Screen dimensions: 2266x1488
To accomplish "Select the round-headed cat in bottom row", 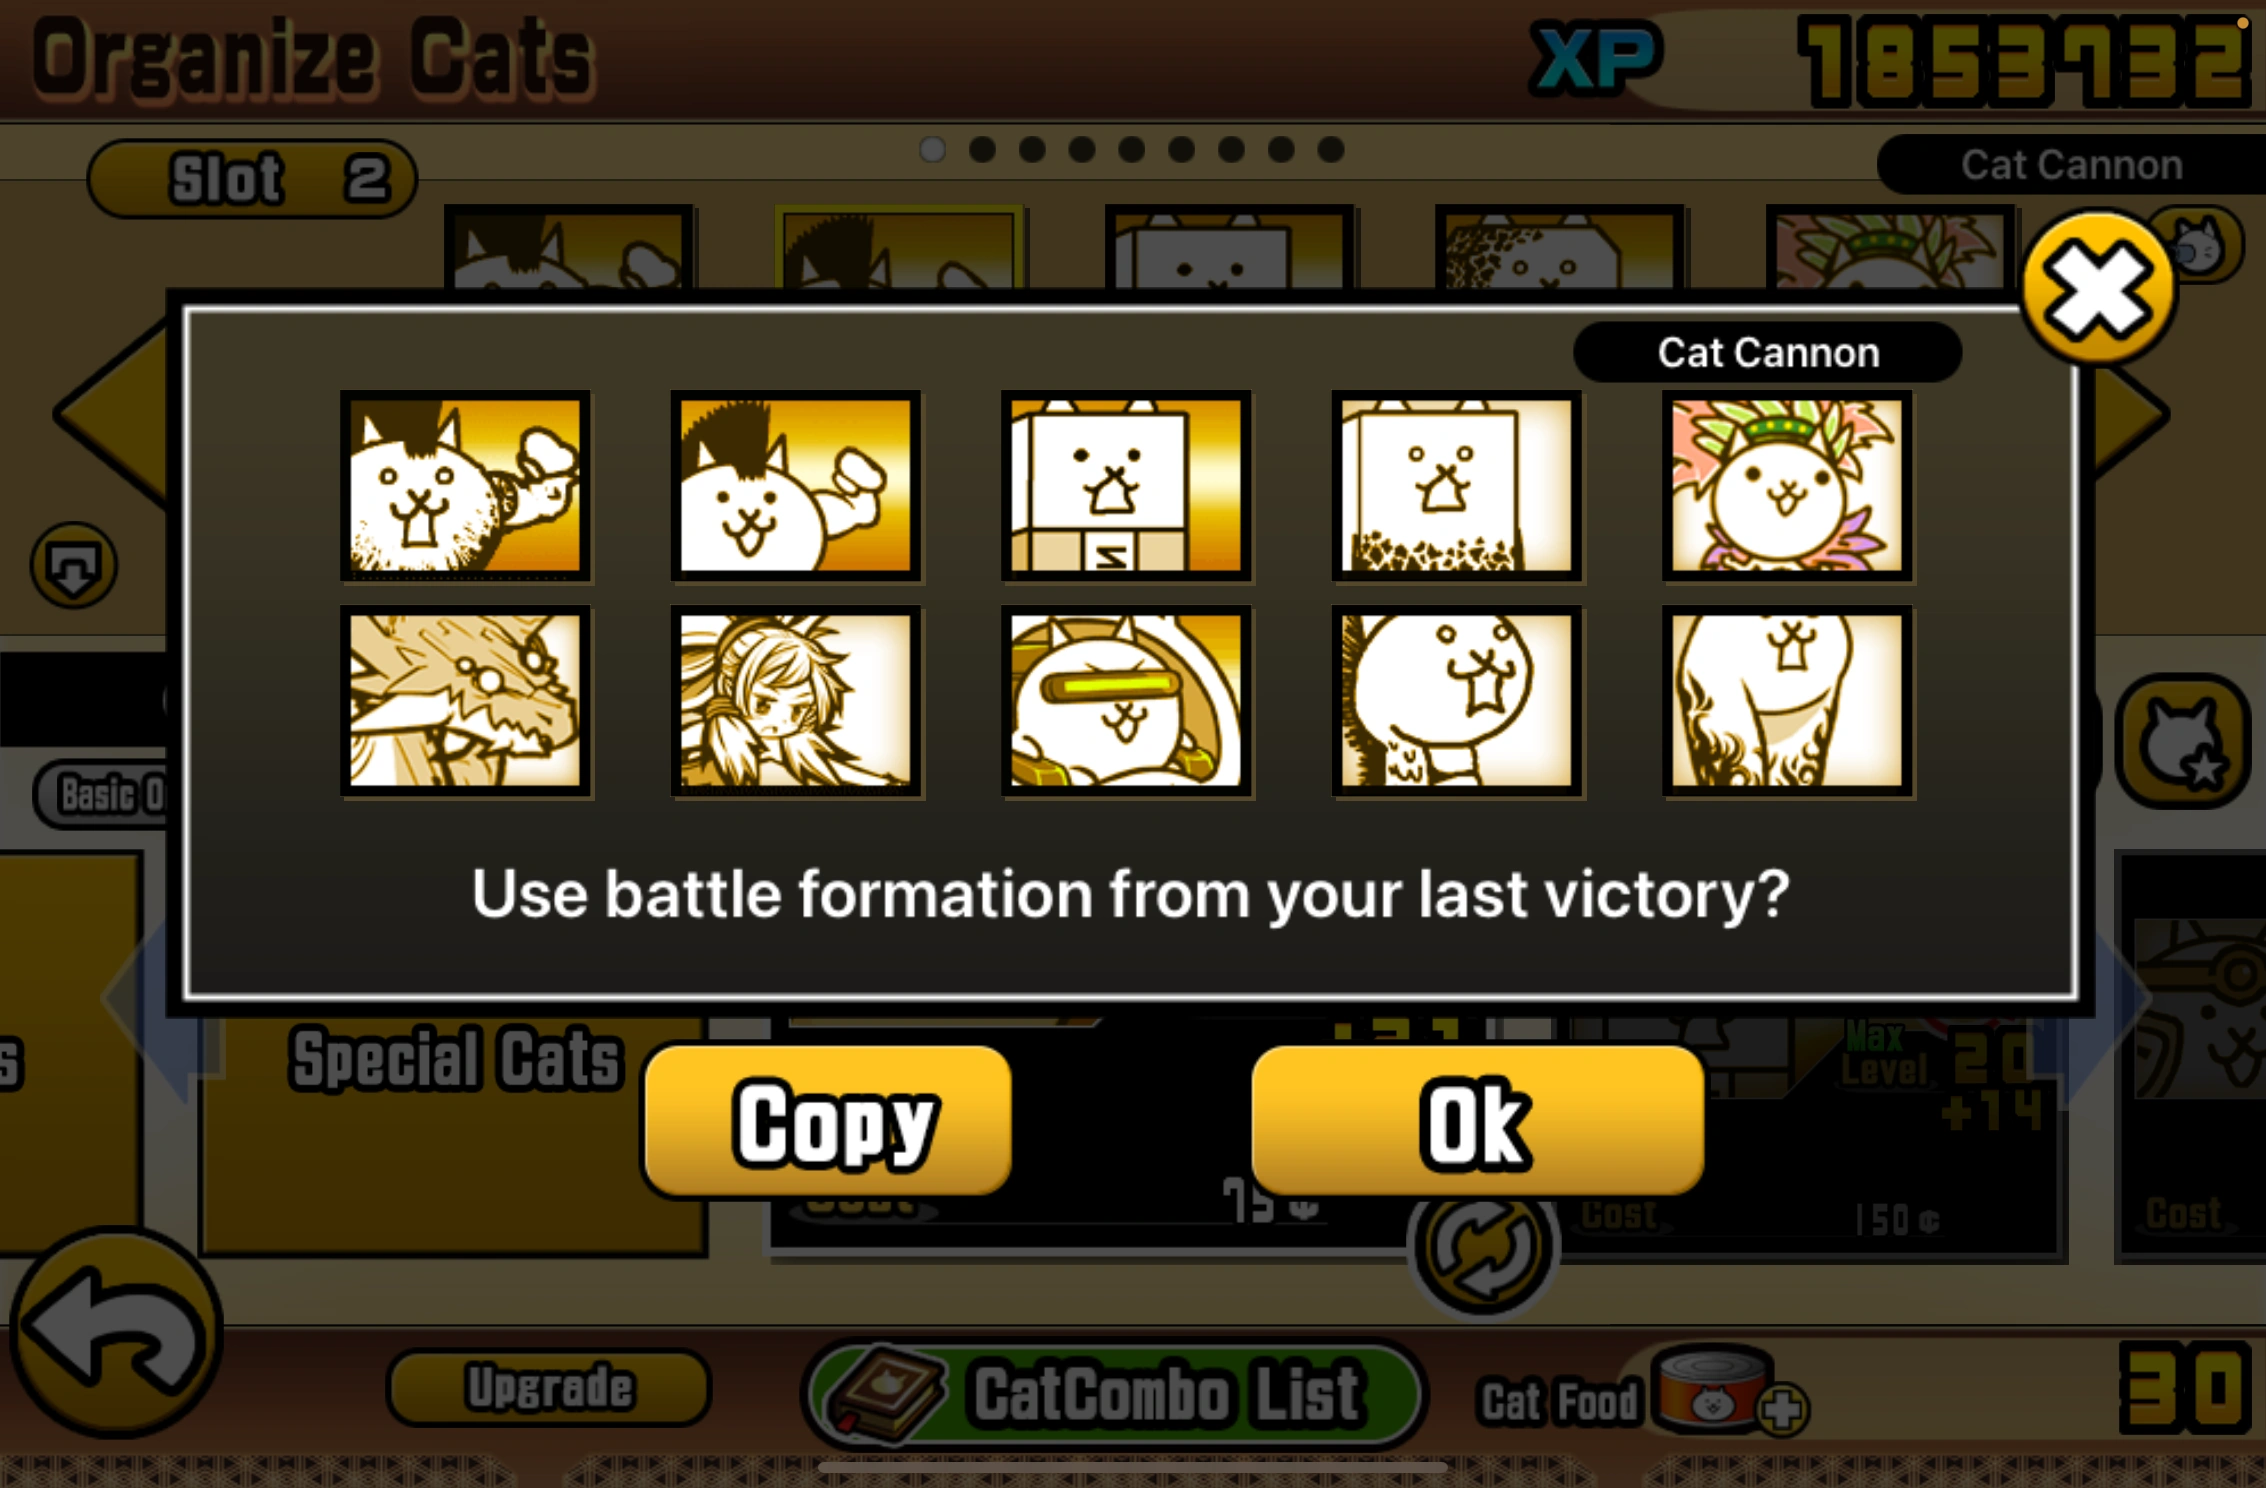I will pos(1457,701).
